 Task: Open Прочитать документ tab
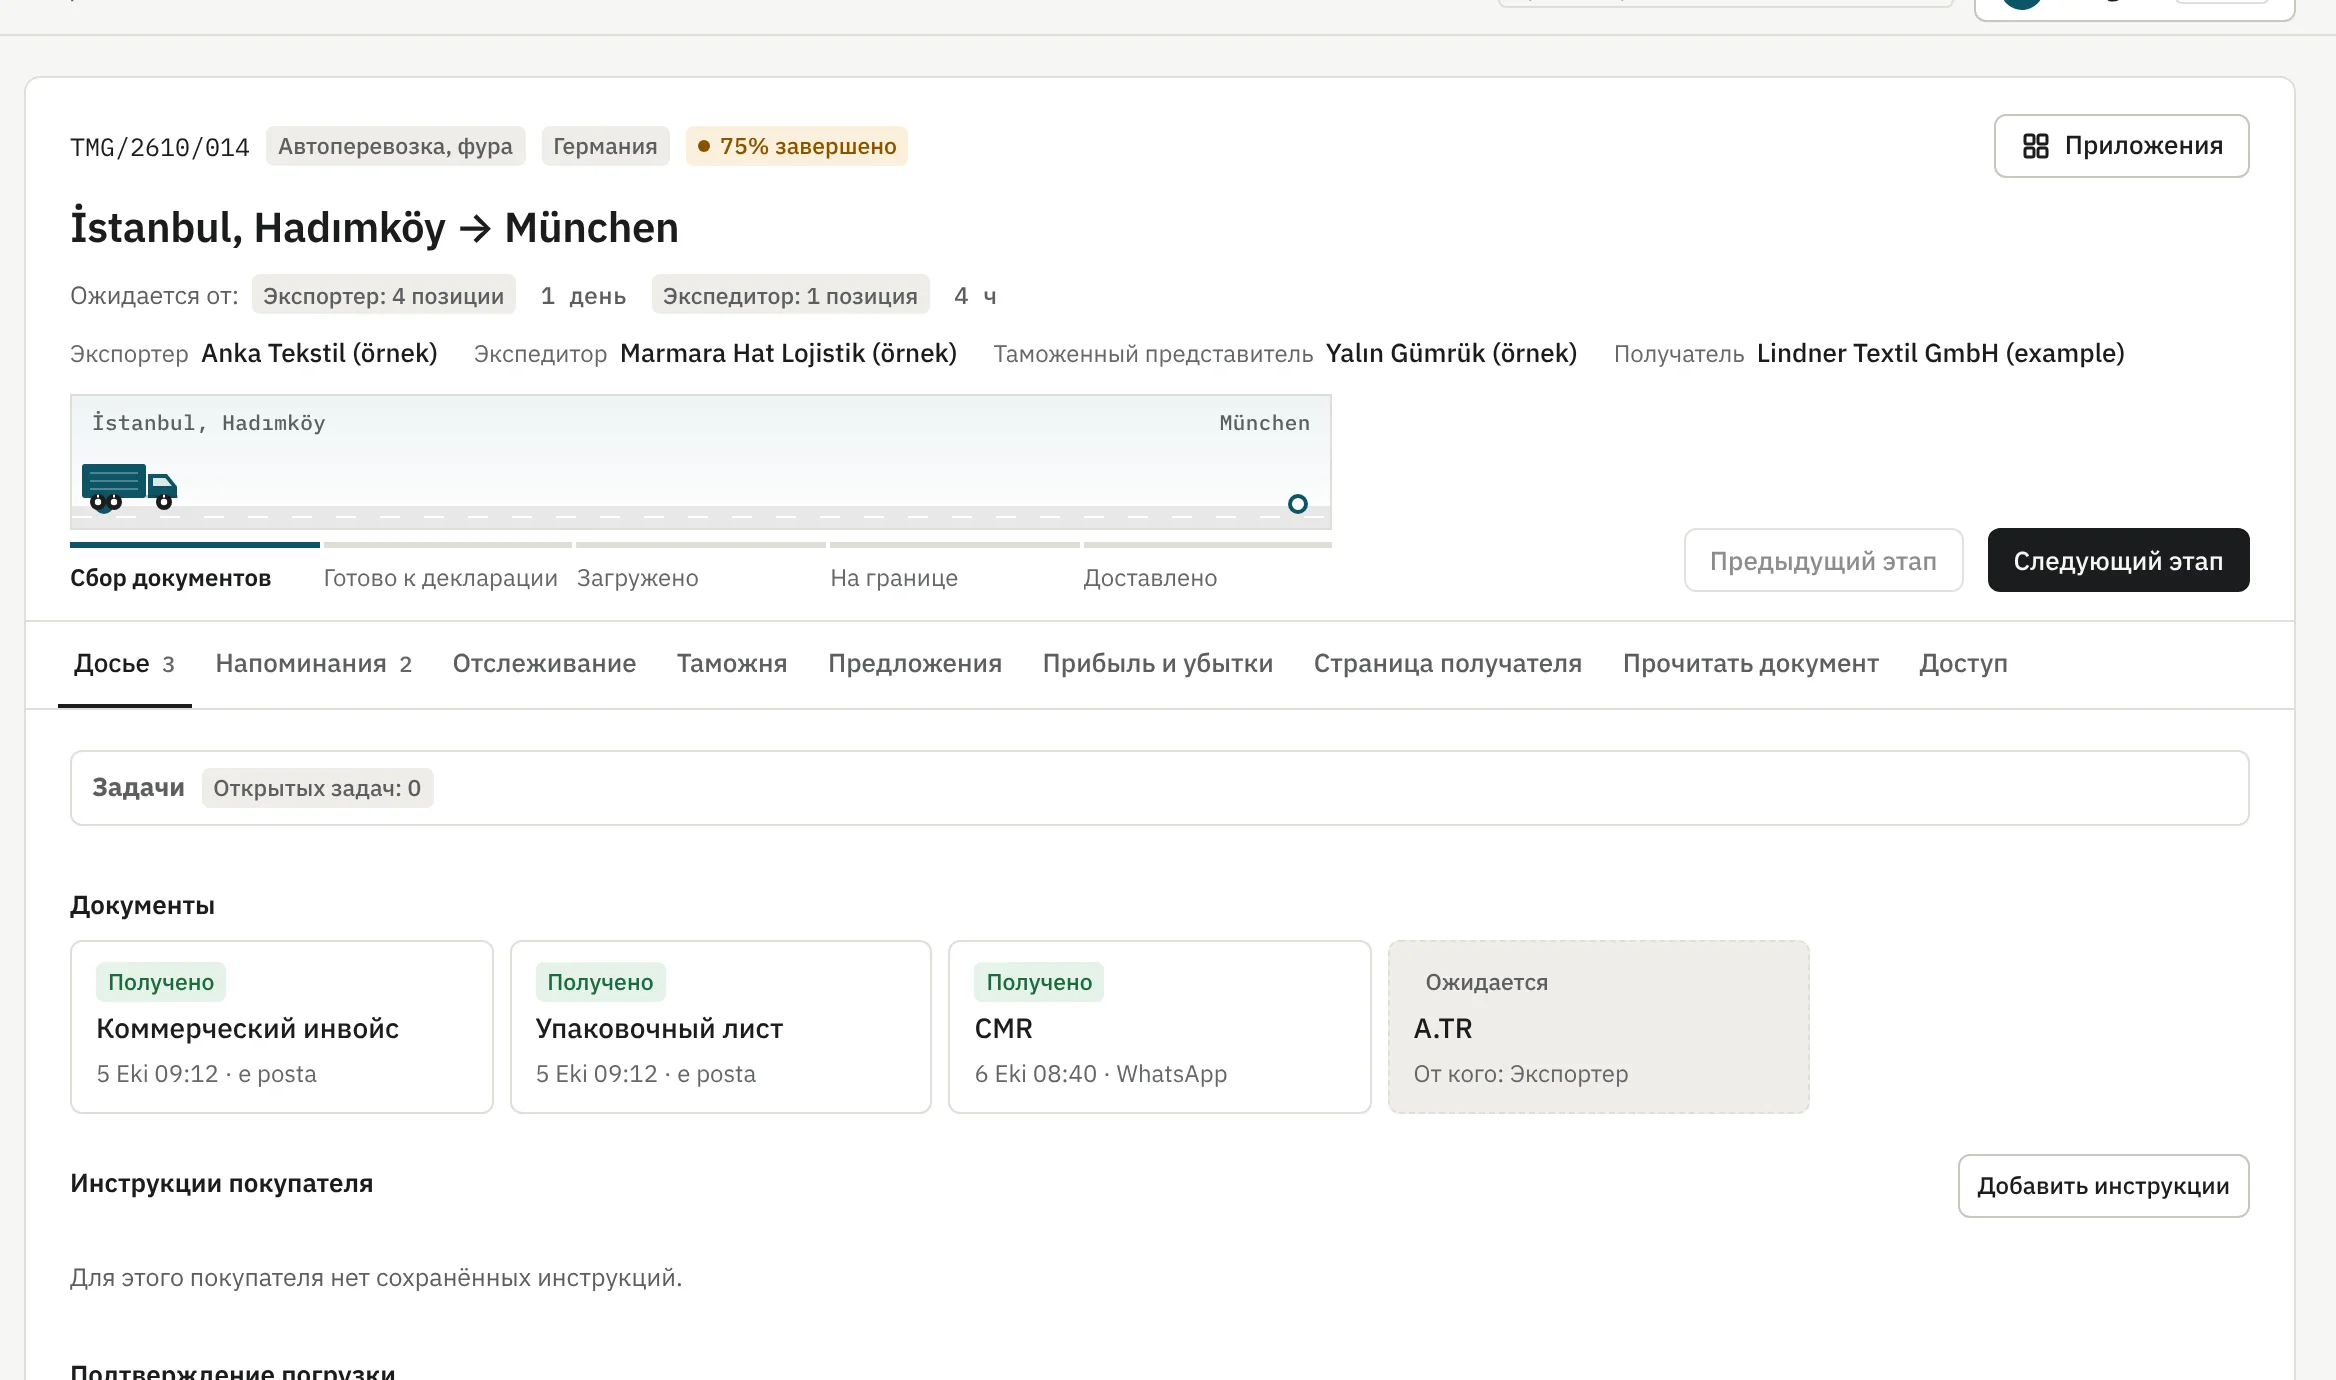point(1750,664)
